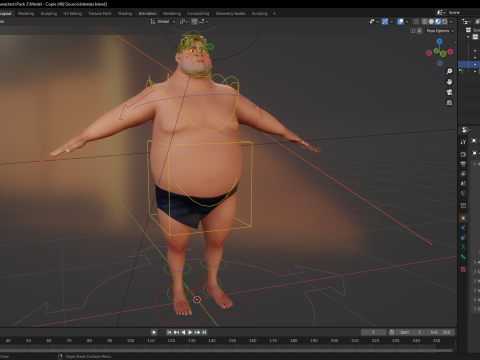The image size is (480, 360).
Task: Open Global transform orientation dropdown
Action: point(163,21)
